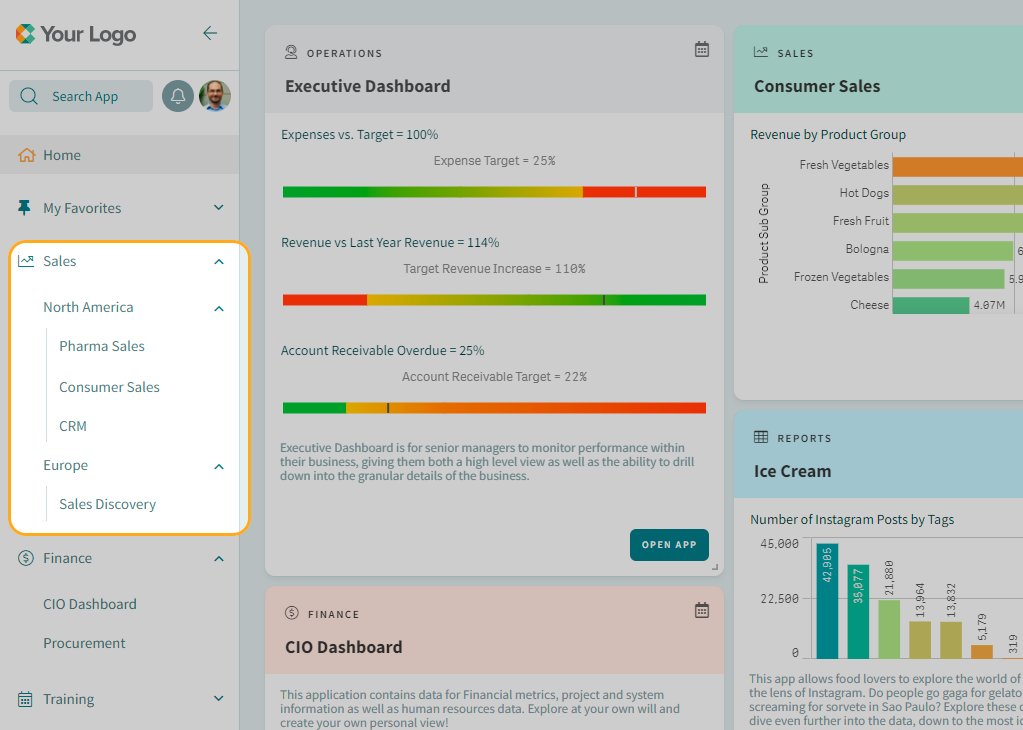Open CRM in sidebar
This screenshot has width=1023, height=730.
[72, 426]
